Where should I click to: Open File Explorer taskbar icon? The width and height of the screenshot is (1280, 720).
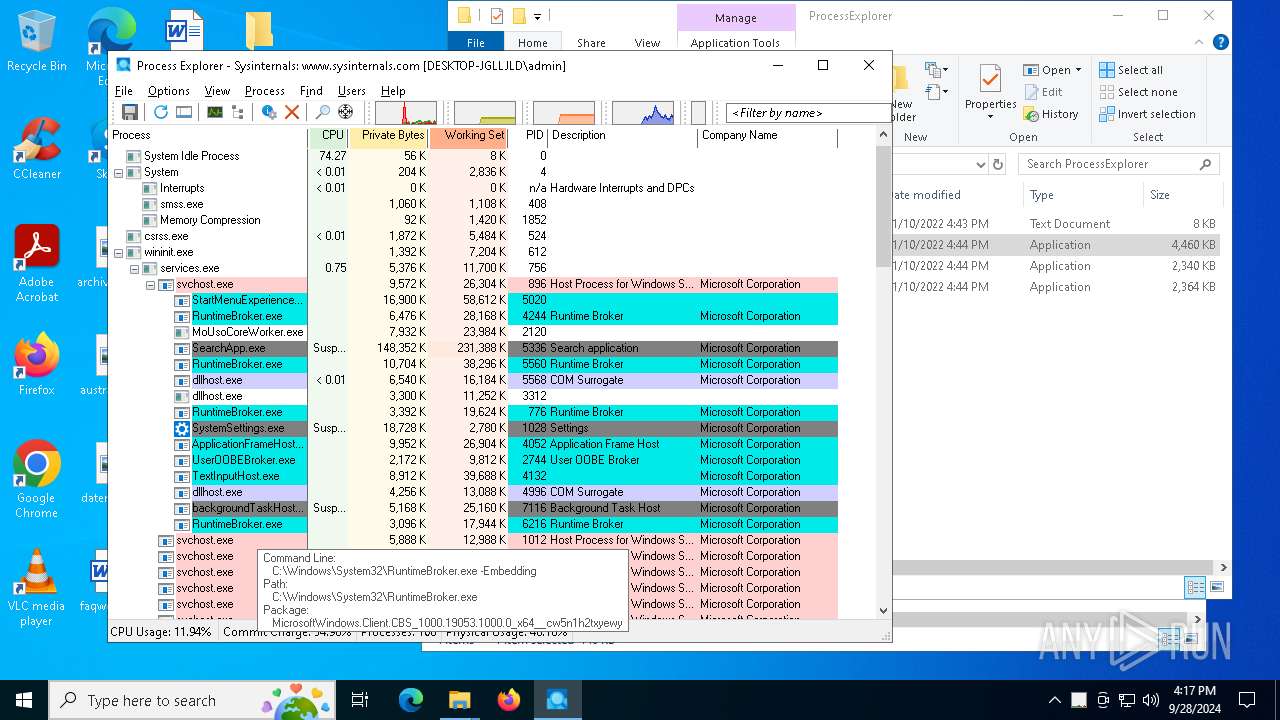coord(460,700)
